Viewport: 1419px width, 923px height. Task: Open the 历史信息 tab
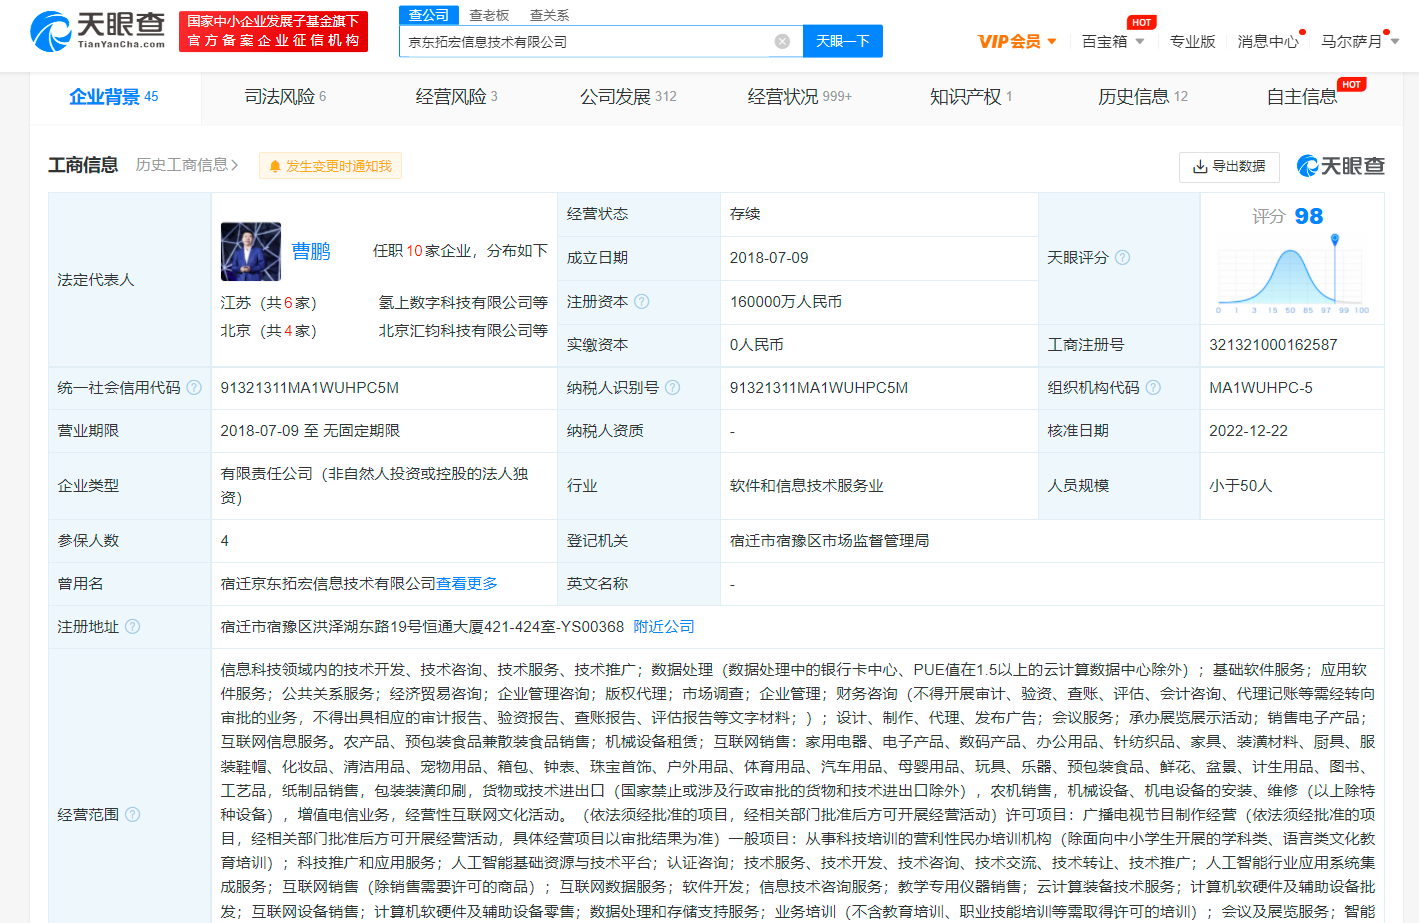click(x=1143, y=97)
